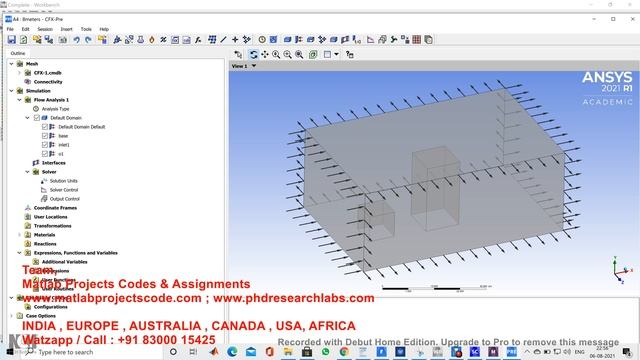Click the fx user routine icon

click(198, 40)
